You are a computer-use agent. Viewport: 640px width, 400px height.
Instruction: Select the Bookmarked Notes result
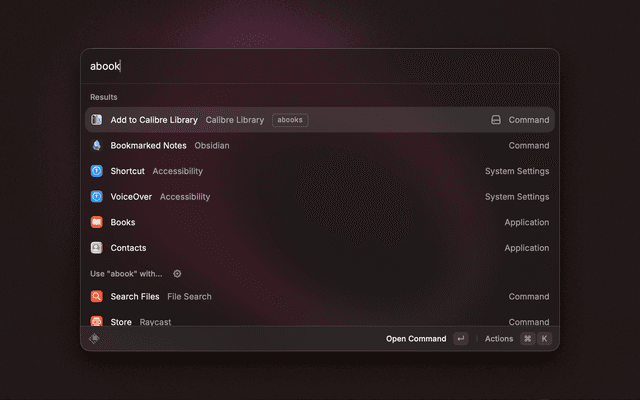[320, 145]
